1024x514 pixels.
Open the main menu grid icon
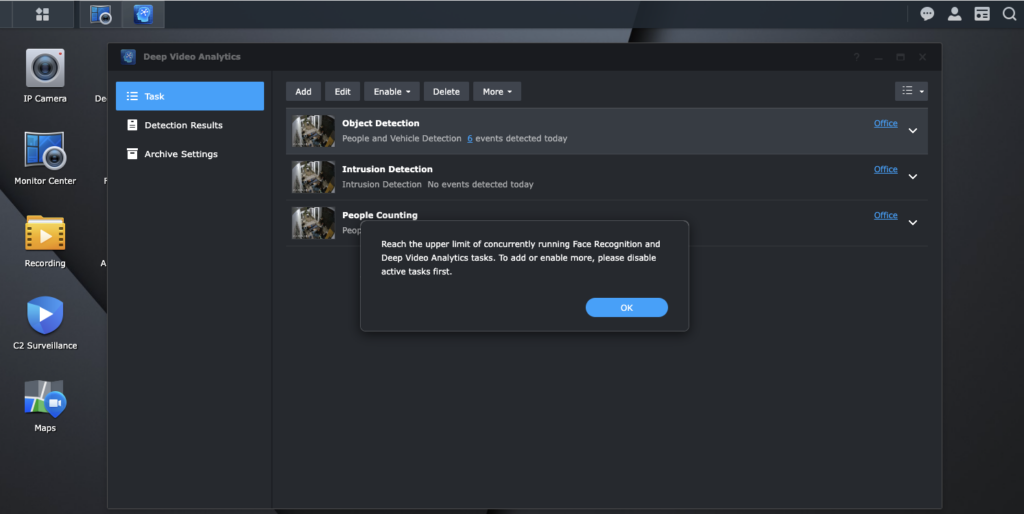point(42,14)
